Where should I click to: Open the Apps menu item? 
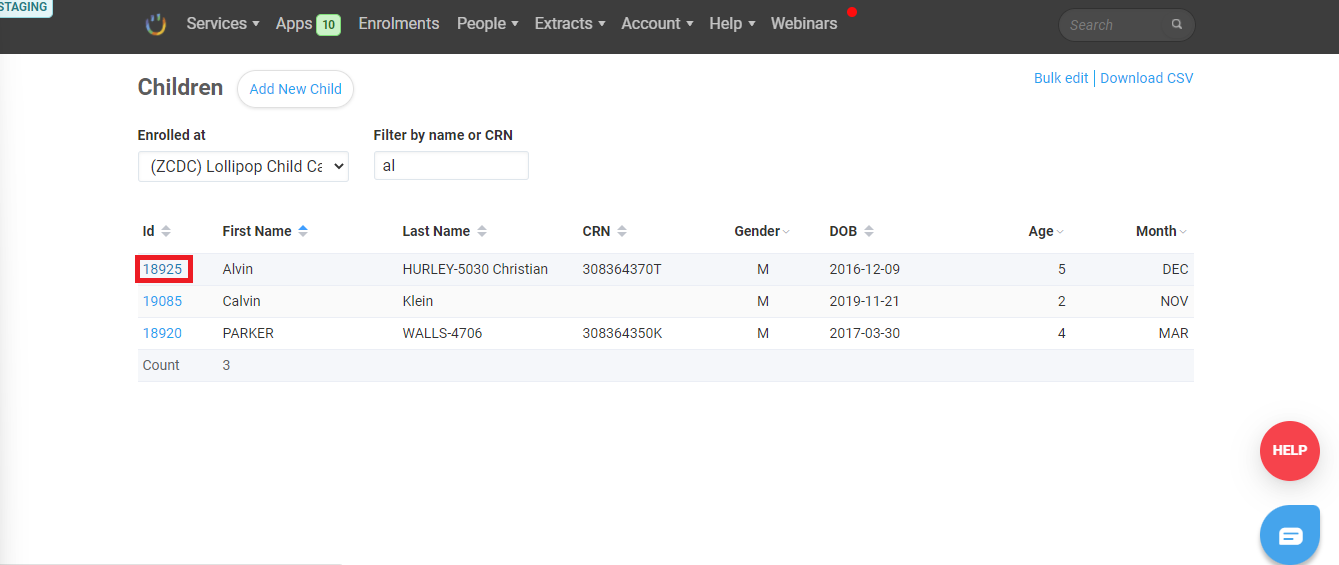pyautogui.click(x=294, y=23)
